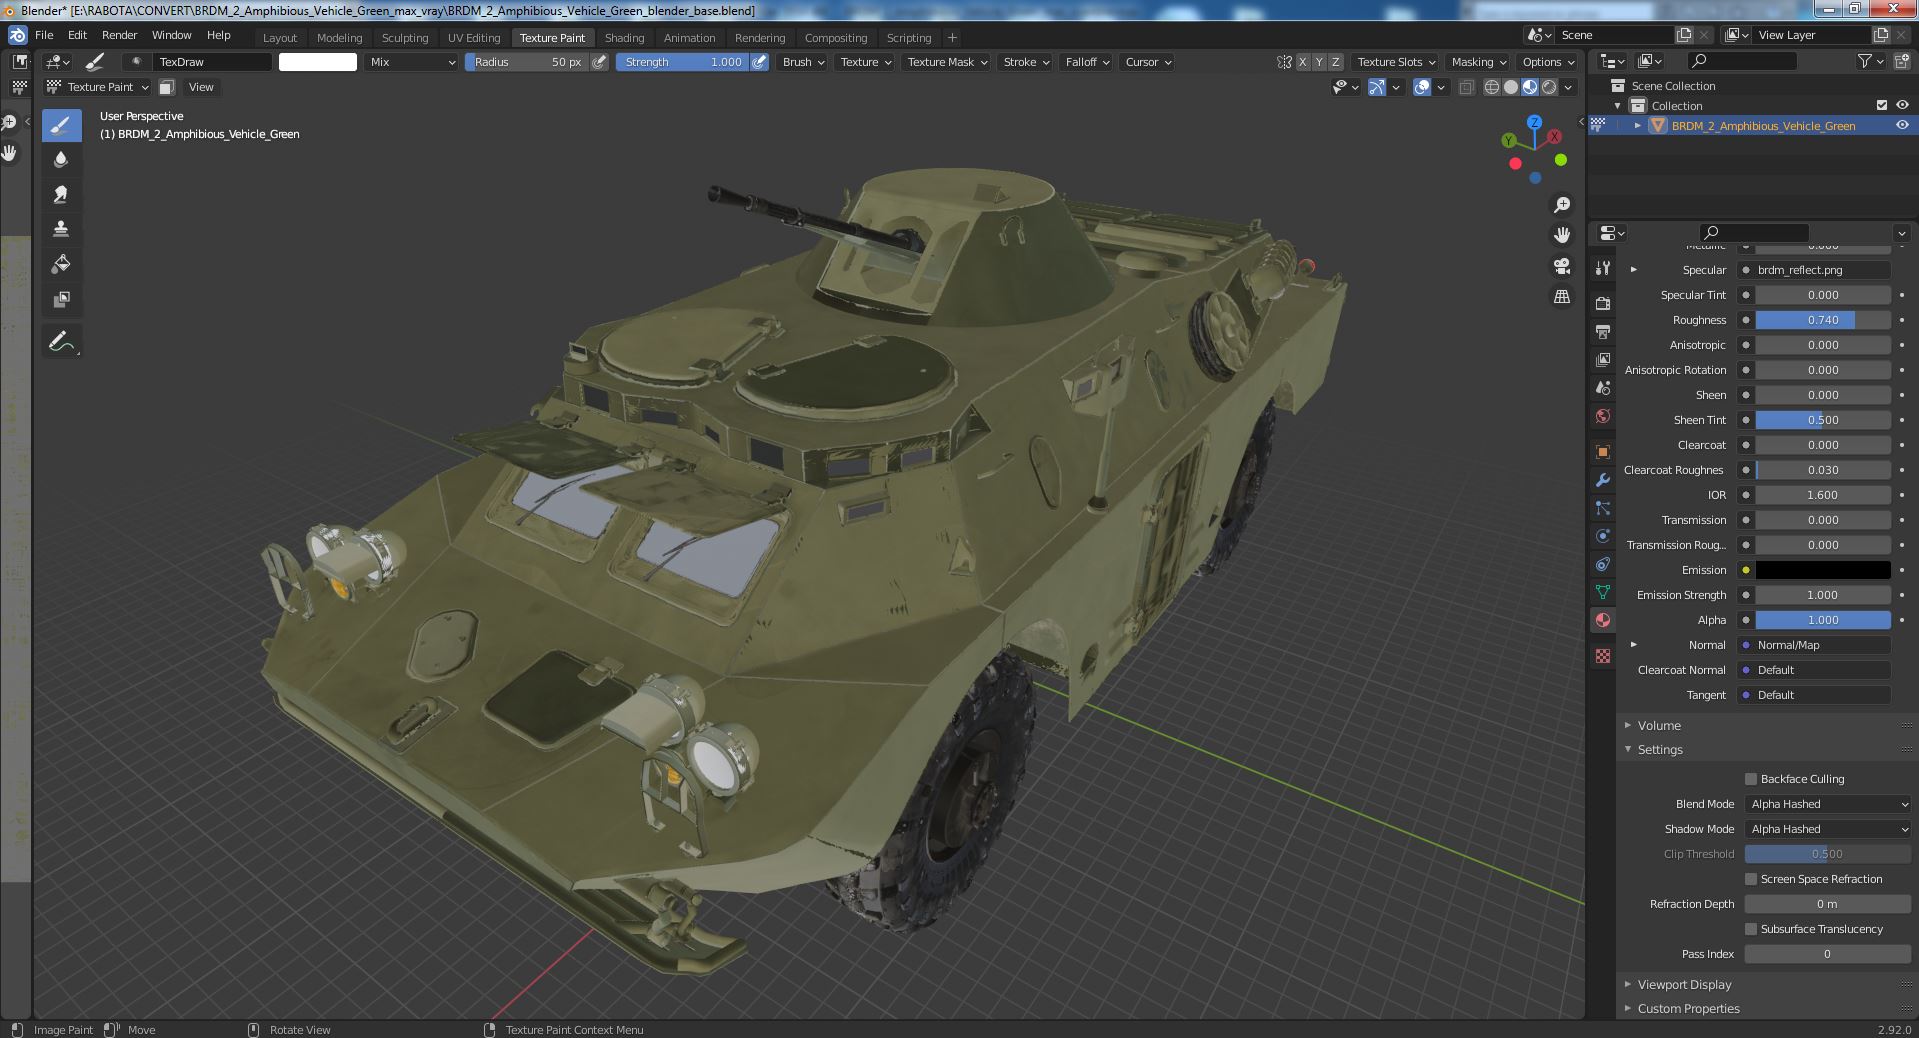Toggle viewport overlays display
This screenshot has height=1038, width=1919.
[1422, 87]
